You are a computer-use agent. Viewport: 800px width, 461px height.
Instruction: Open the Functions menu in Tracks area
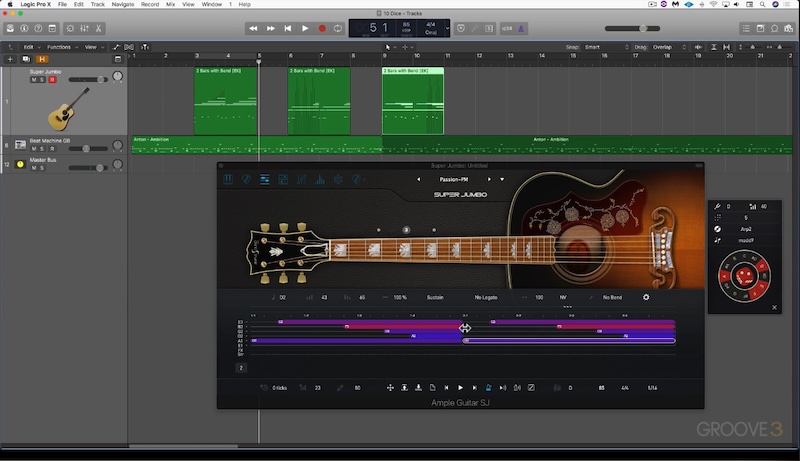pyautogui.click(x=62, y=47)
